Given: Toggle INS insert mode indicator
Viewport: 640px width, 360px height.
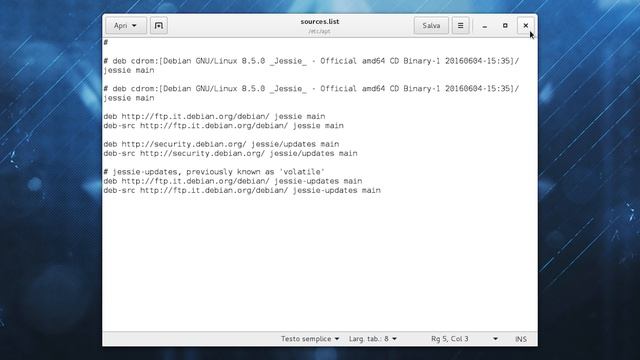Looking at the screenshot, I should (x=521, y=339).
